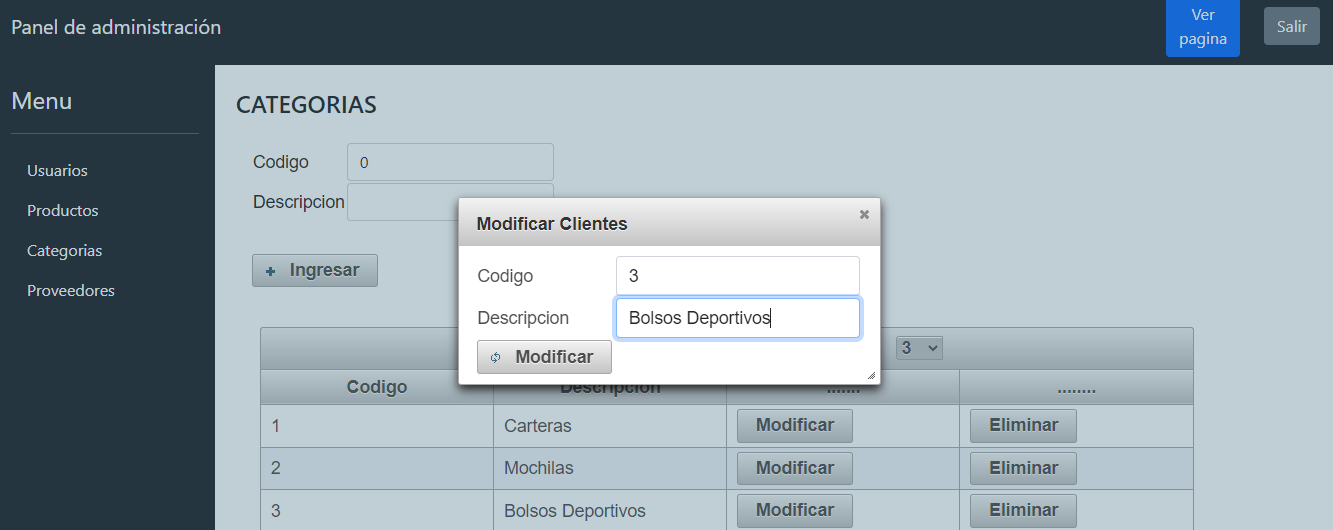The height and width of the screenshot is (530, 1333).
Task: Click Eliminar for the Mochilas row
Action: (x=1023, y=468)
